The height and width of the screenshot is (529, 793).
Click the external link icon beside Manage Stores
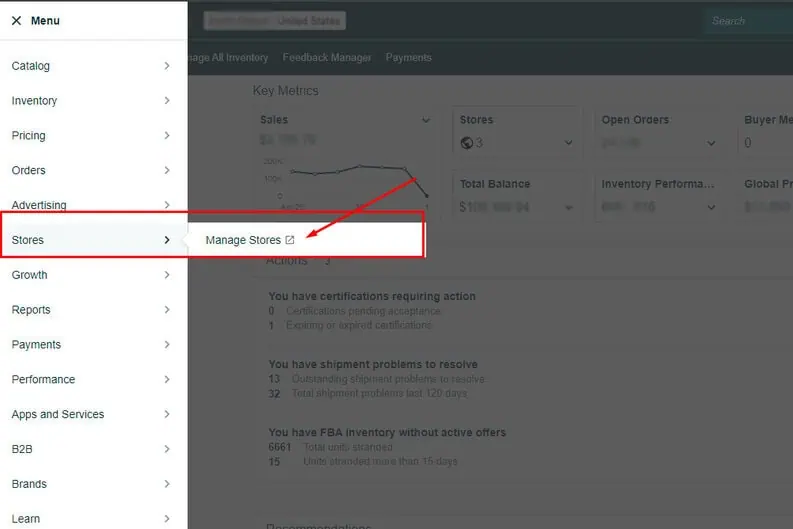click(x=290, y=240)
